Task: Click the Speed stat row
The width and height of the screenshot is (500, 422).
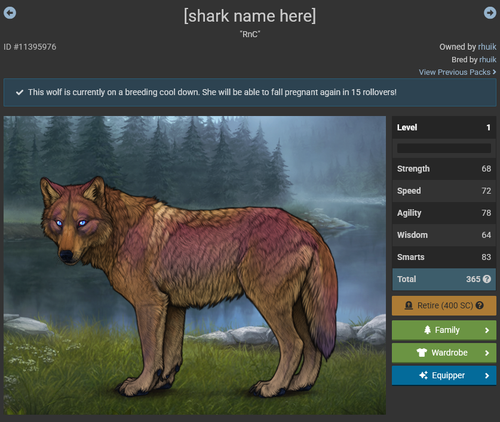Action: coord(444,191)
